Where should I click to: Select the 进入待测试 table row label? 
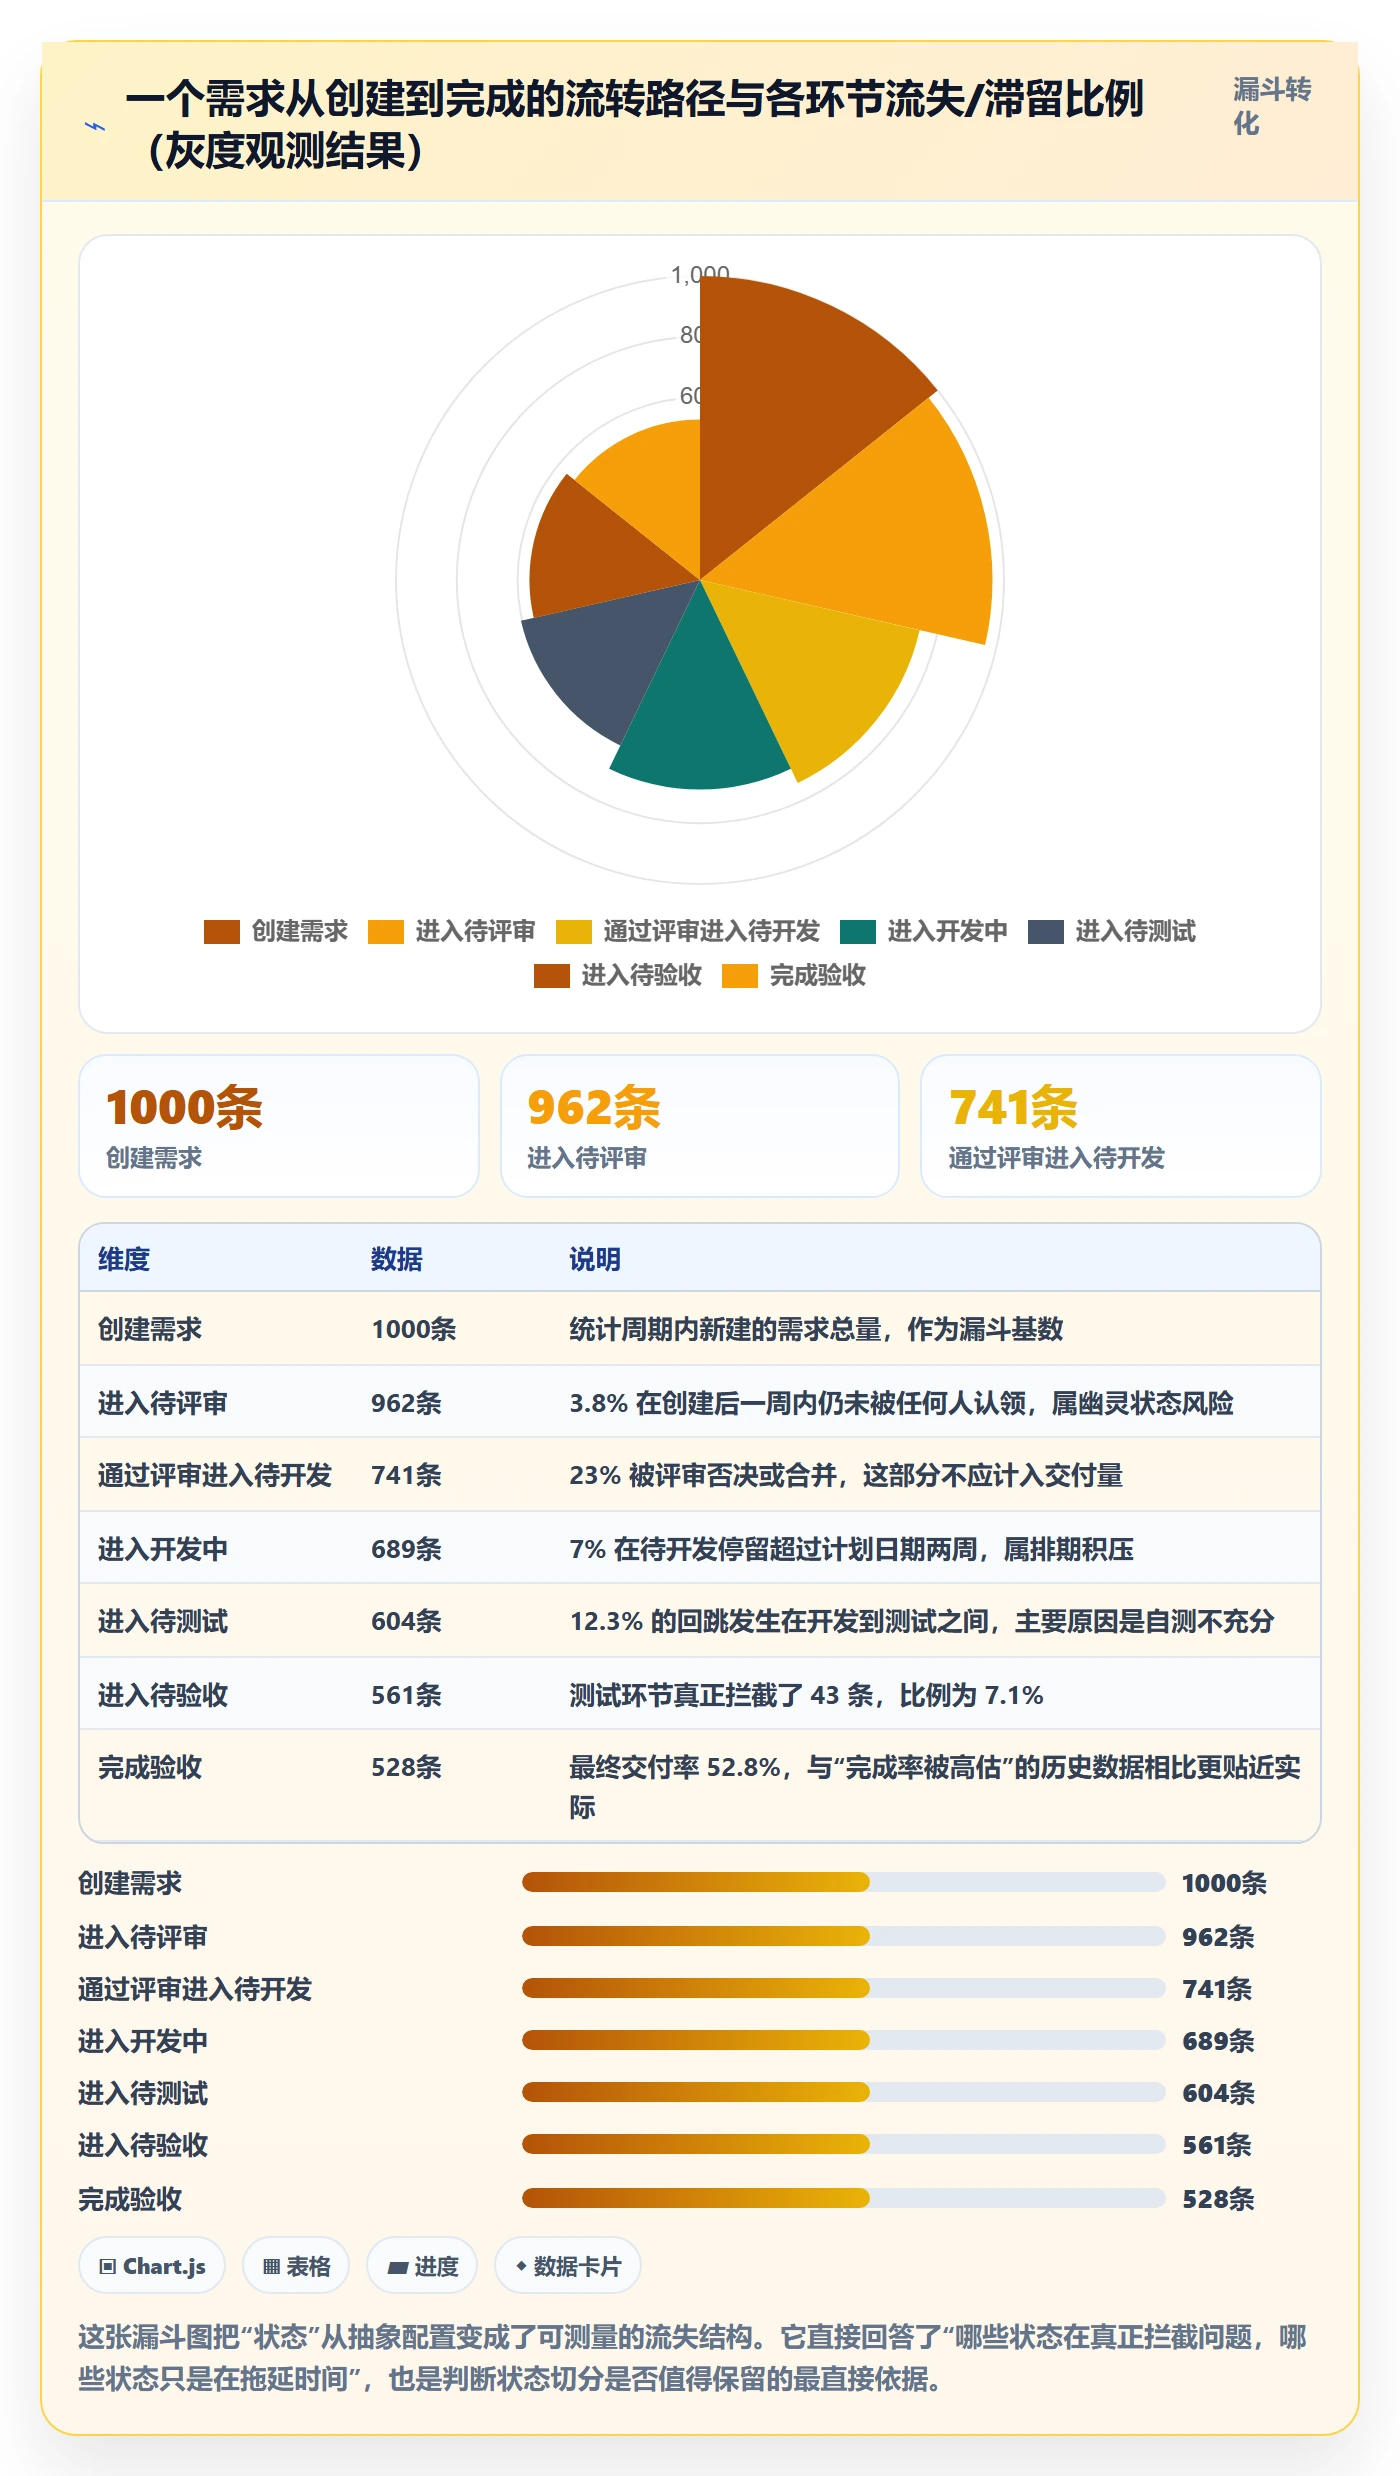(x=163, y=1621)
